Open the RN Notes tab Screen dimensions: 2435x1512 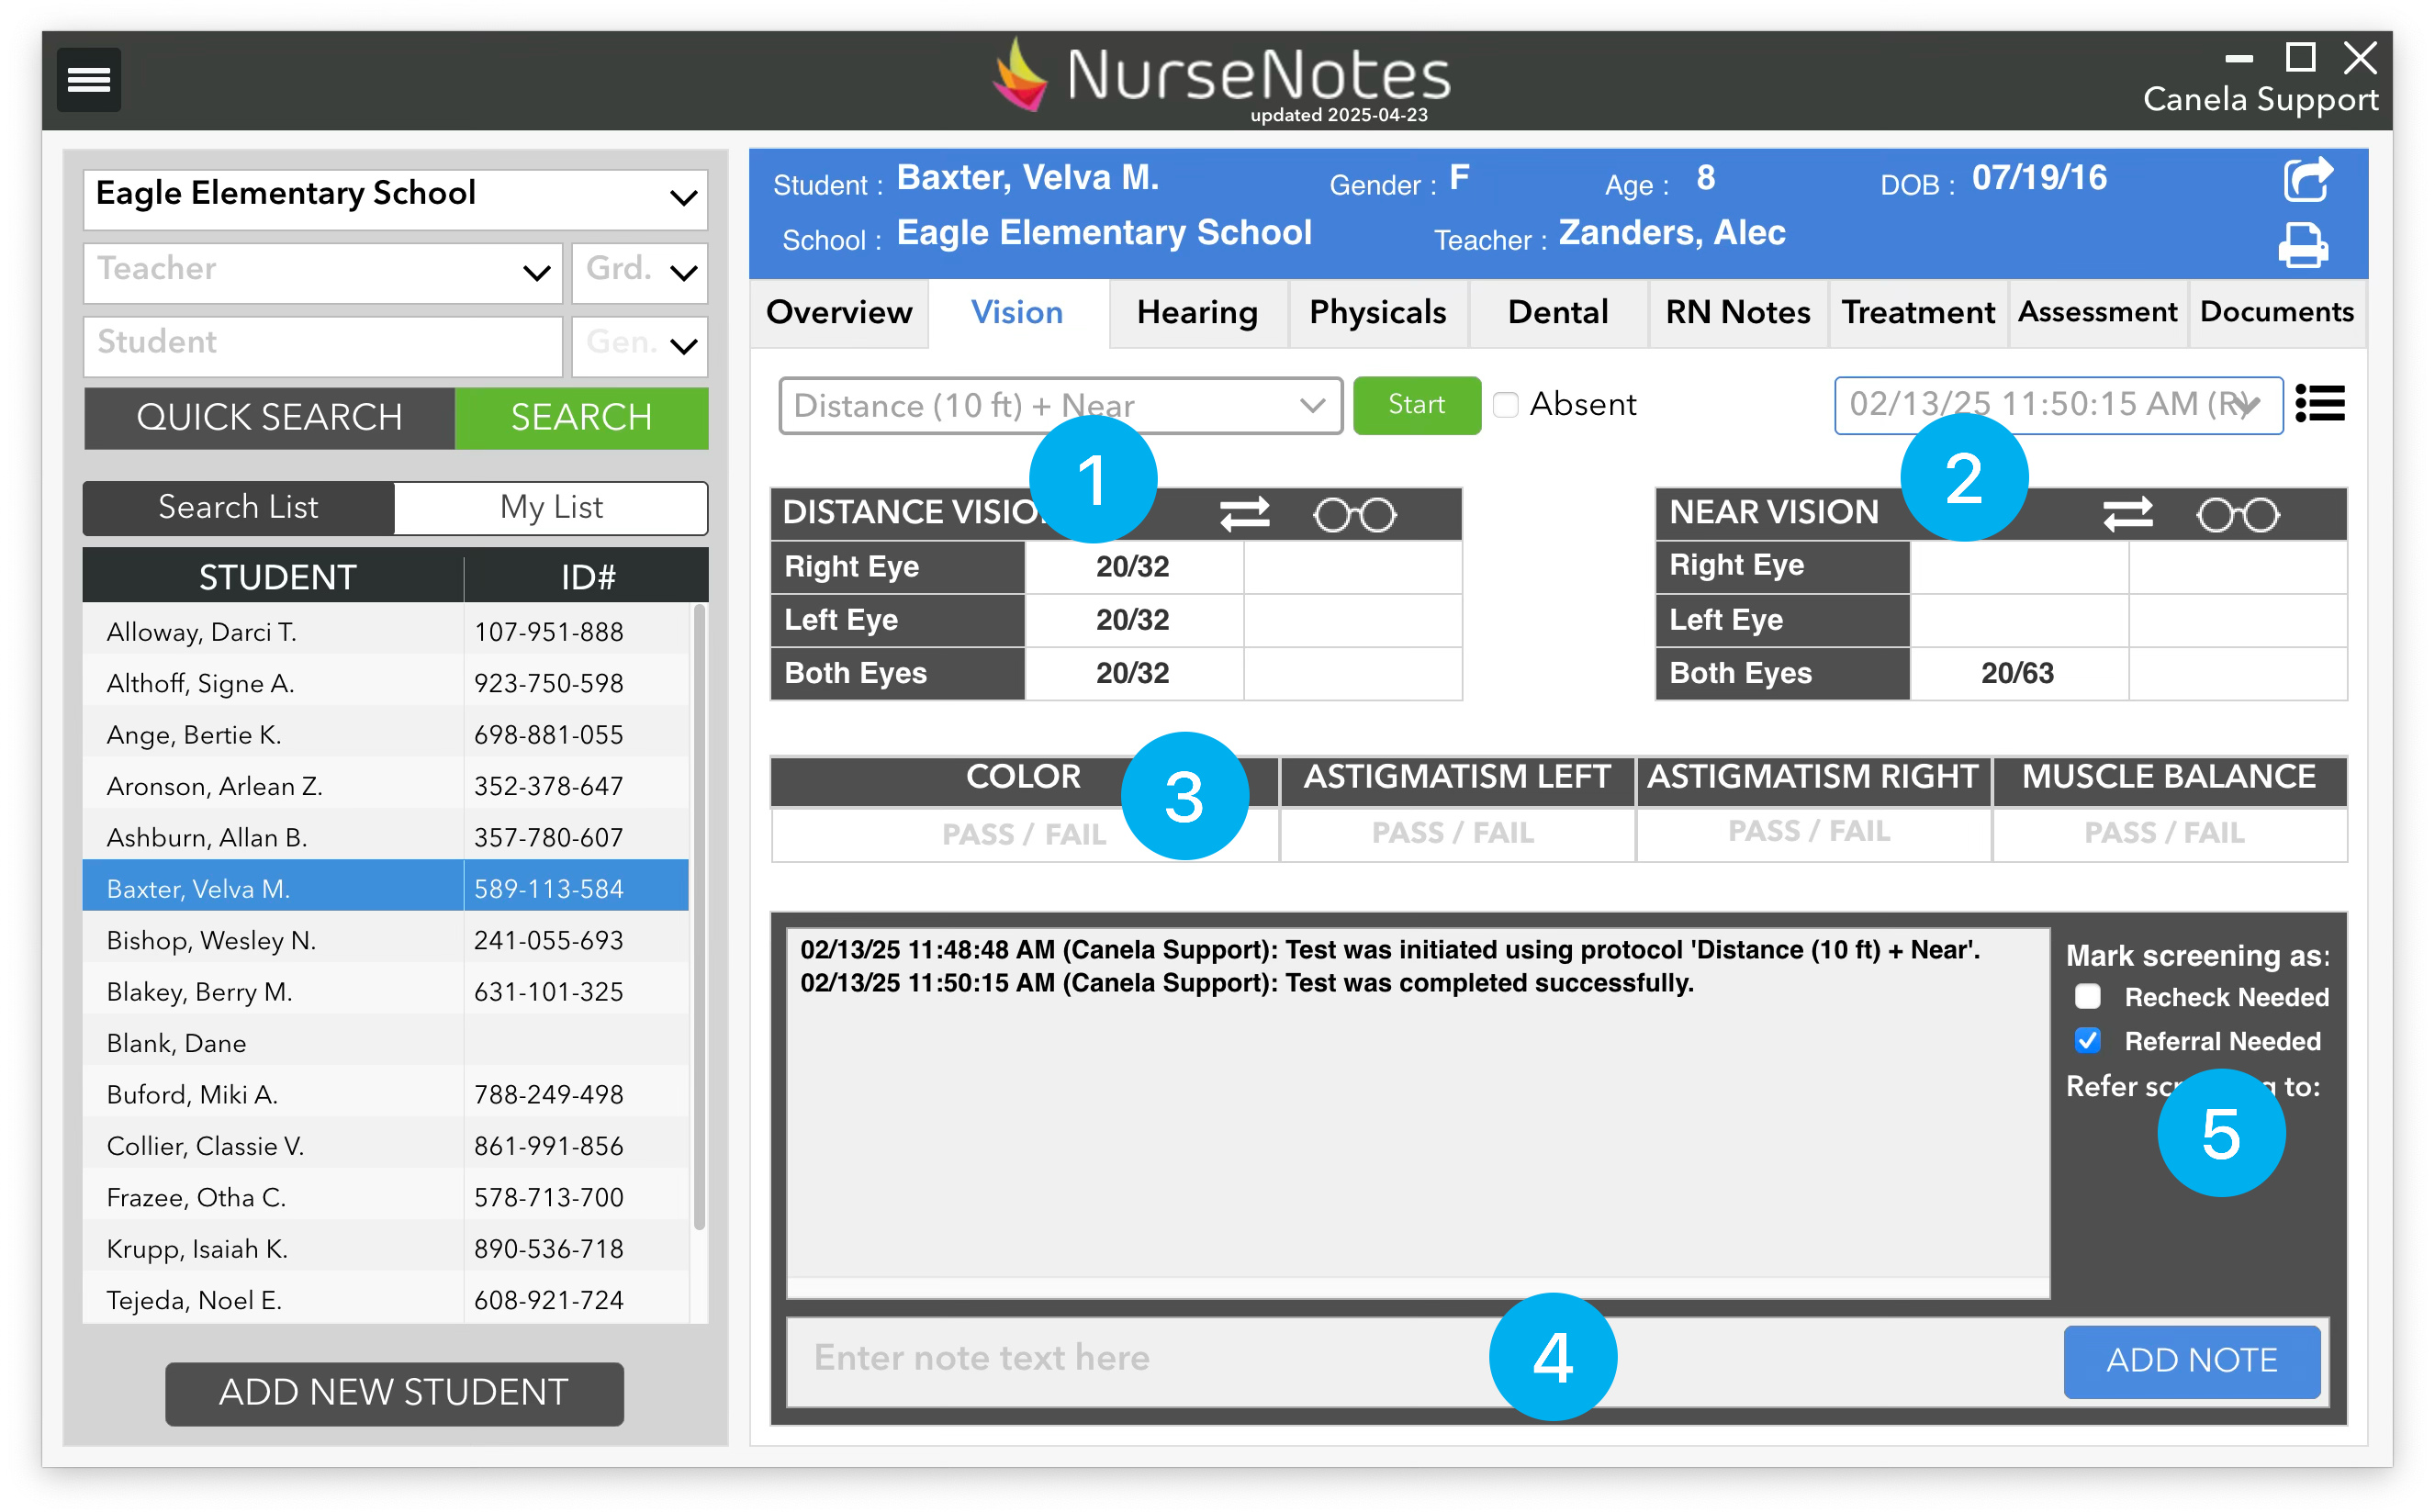[1737, 313]
